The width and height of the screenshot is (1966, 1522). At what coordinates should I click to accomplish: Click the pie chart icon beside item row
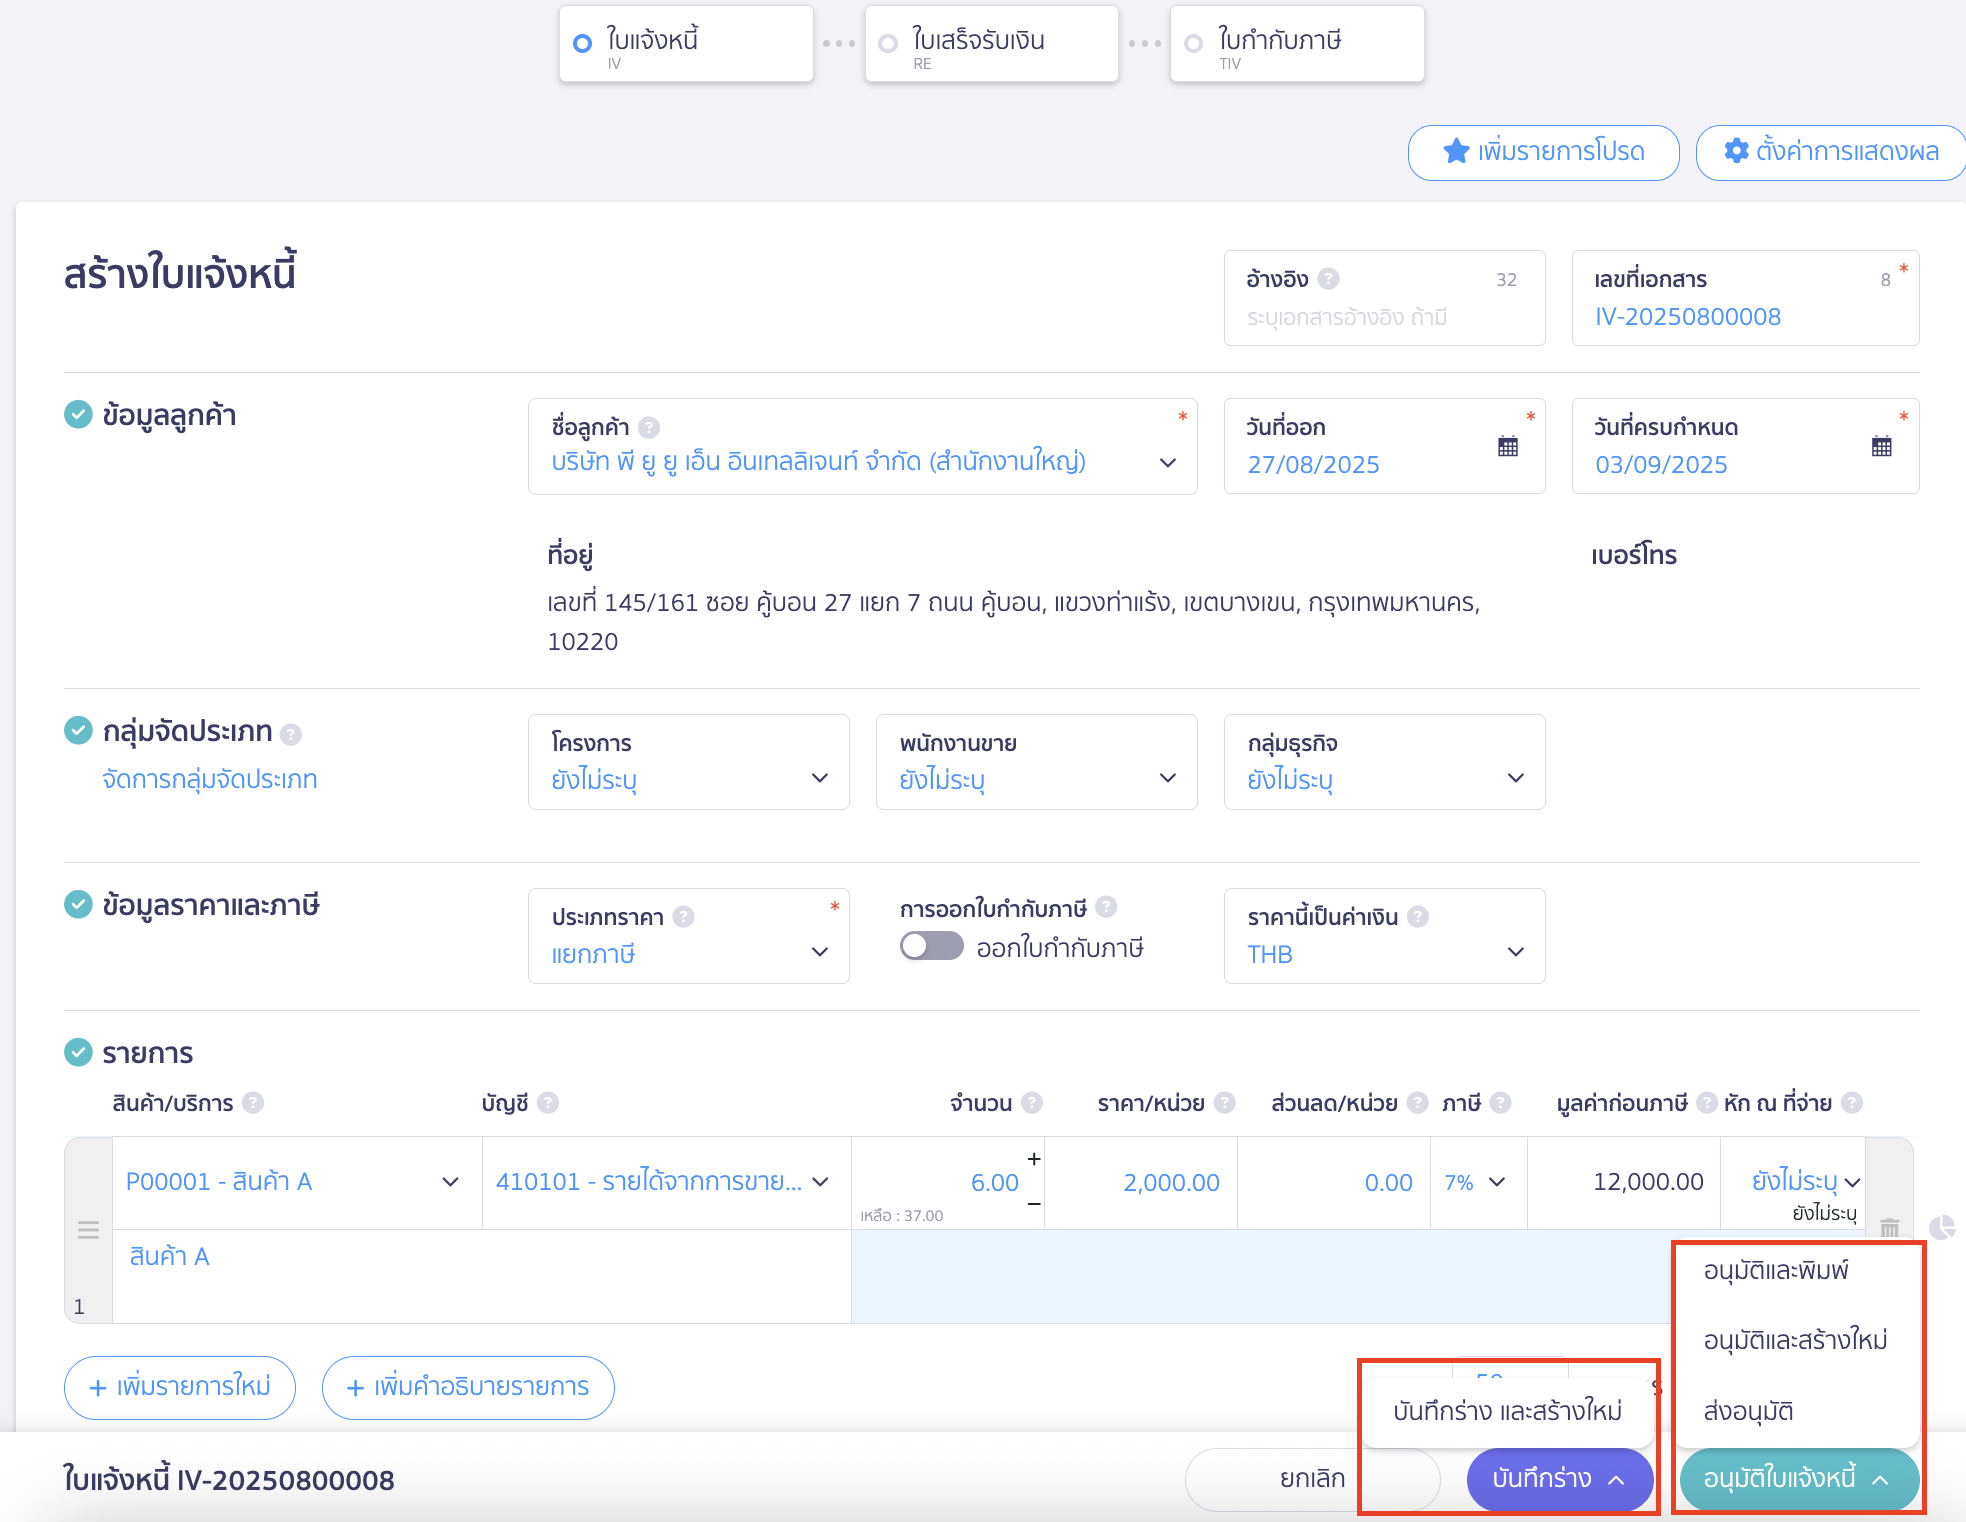pyautogui.click(x=1942, y=1227)
